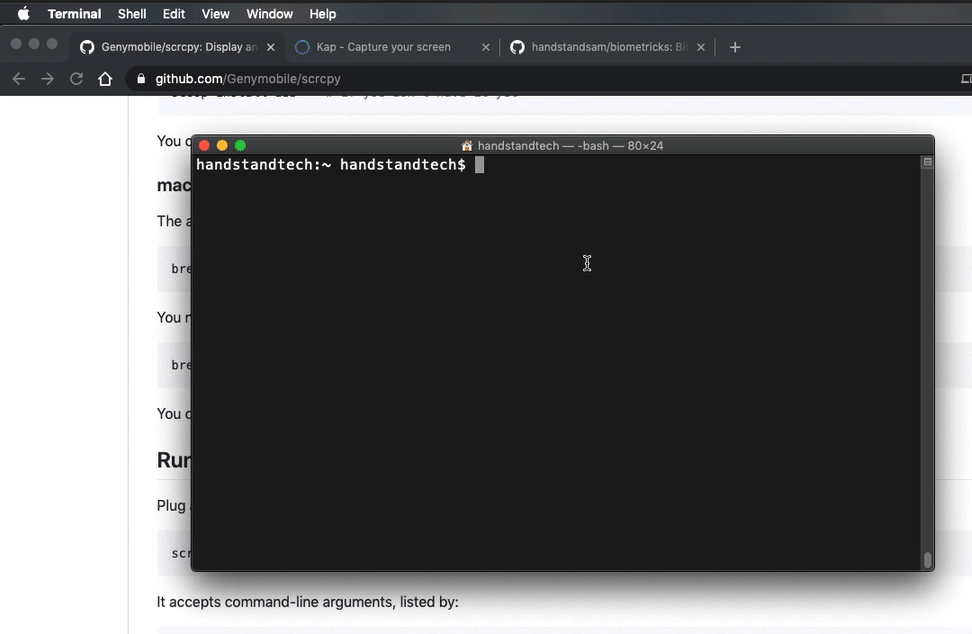Click the Terminal window scrollbar
The image size is (972, 634).
[x=926, y=360]
